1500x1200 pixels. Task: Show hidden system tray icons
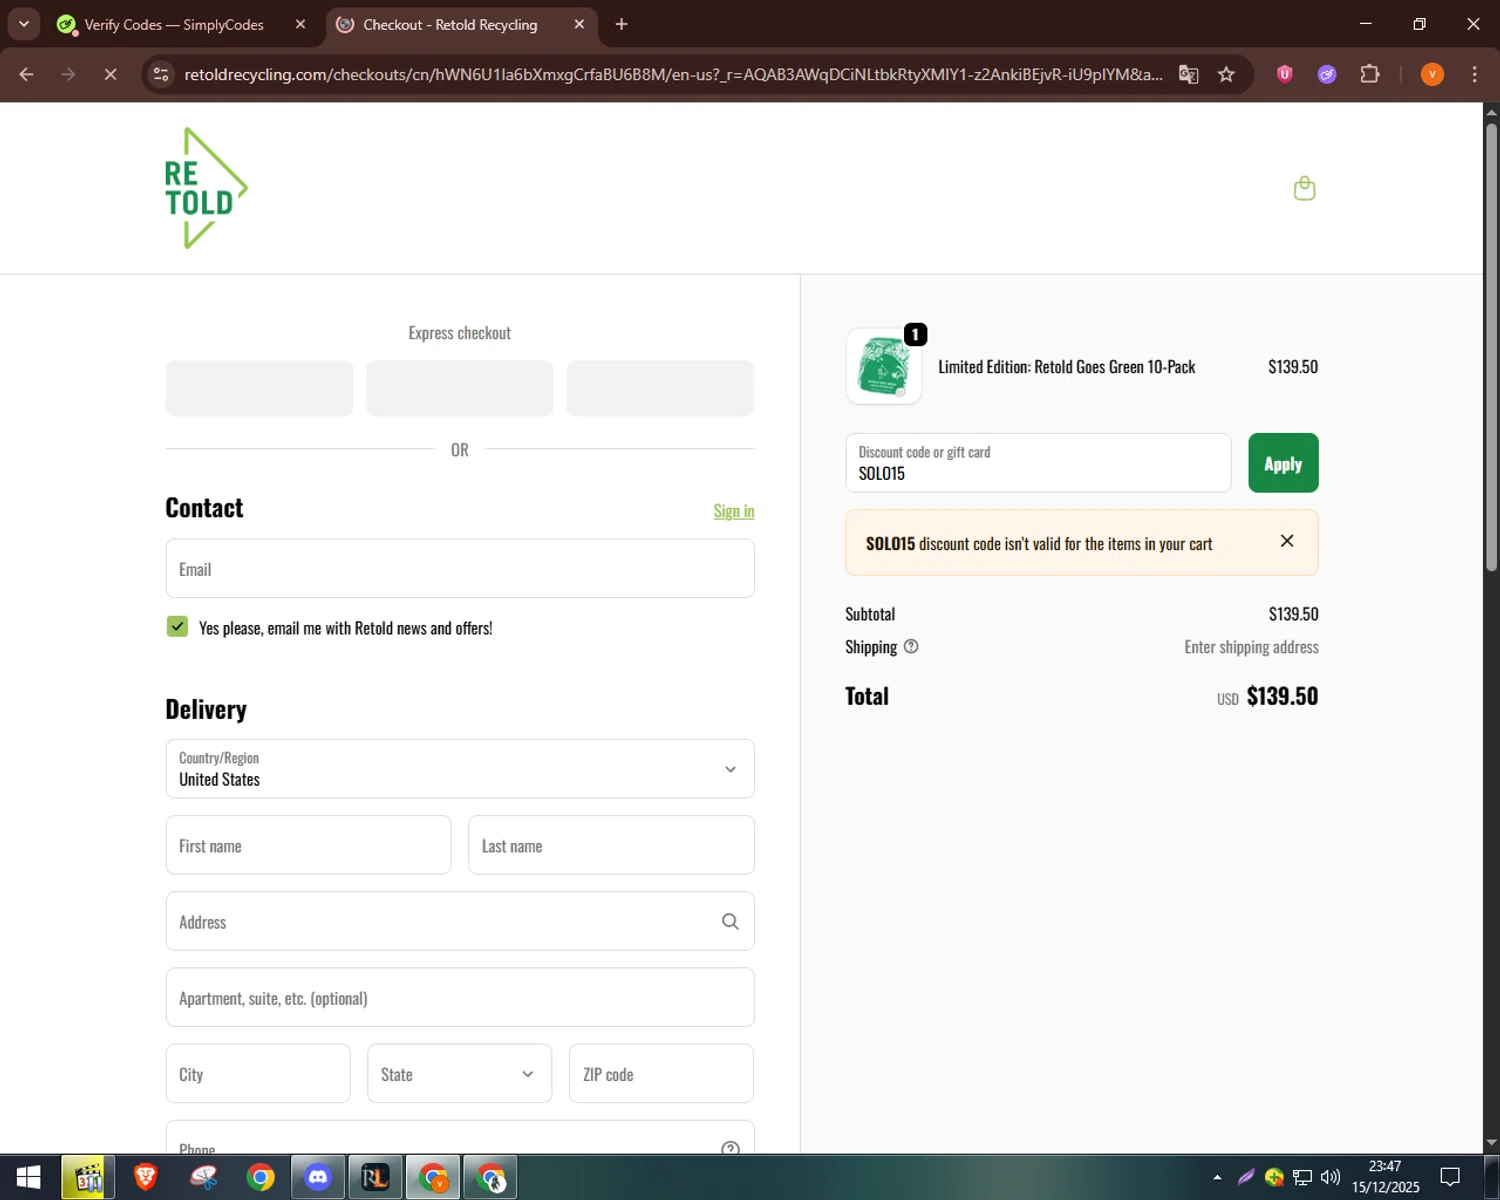[x=1217, y=1177]
